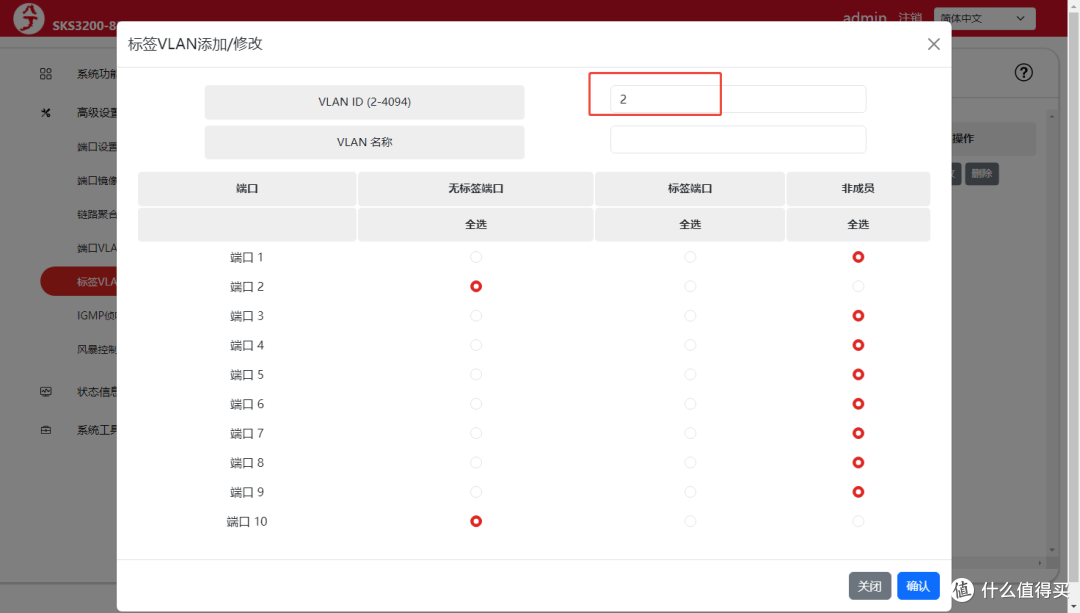Viewport: 1080px width, 613px height.
Task: Set 端口 10 as 标签端口
Action: (690, 521)
